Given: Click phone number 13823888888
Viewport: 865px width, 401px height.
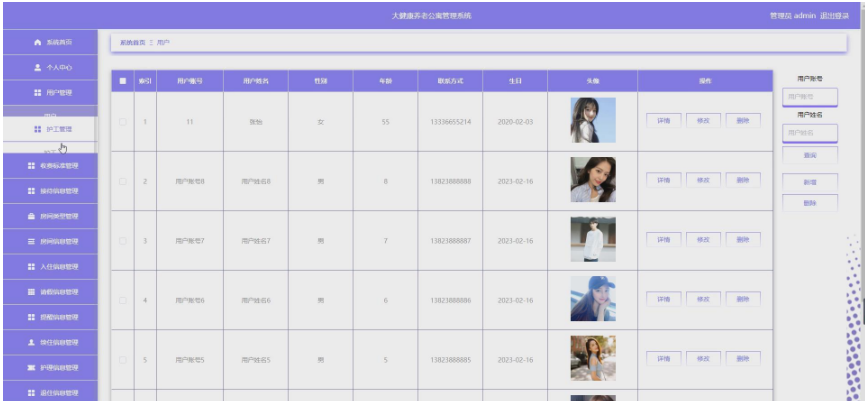Looking at the screenshot, I should point(450,181).
